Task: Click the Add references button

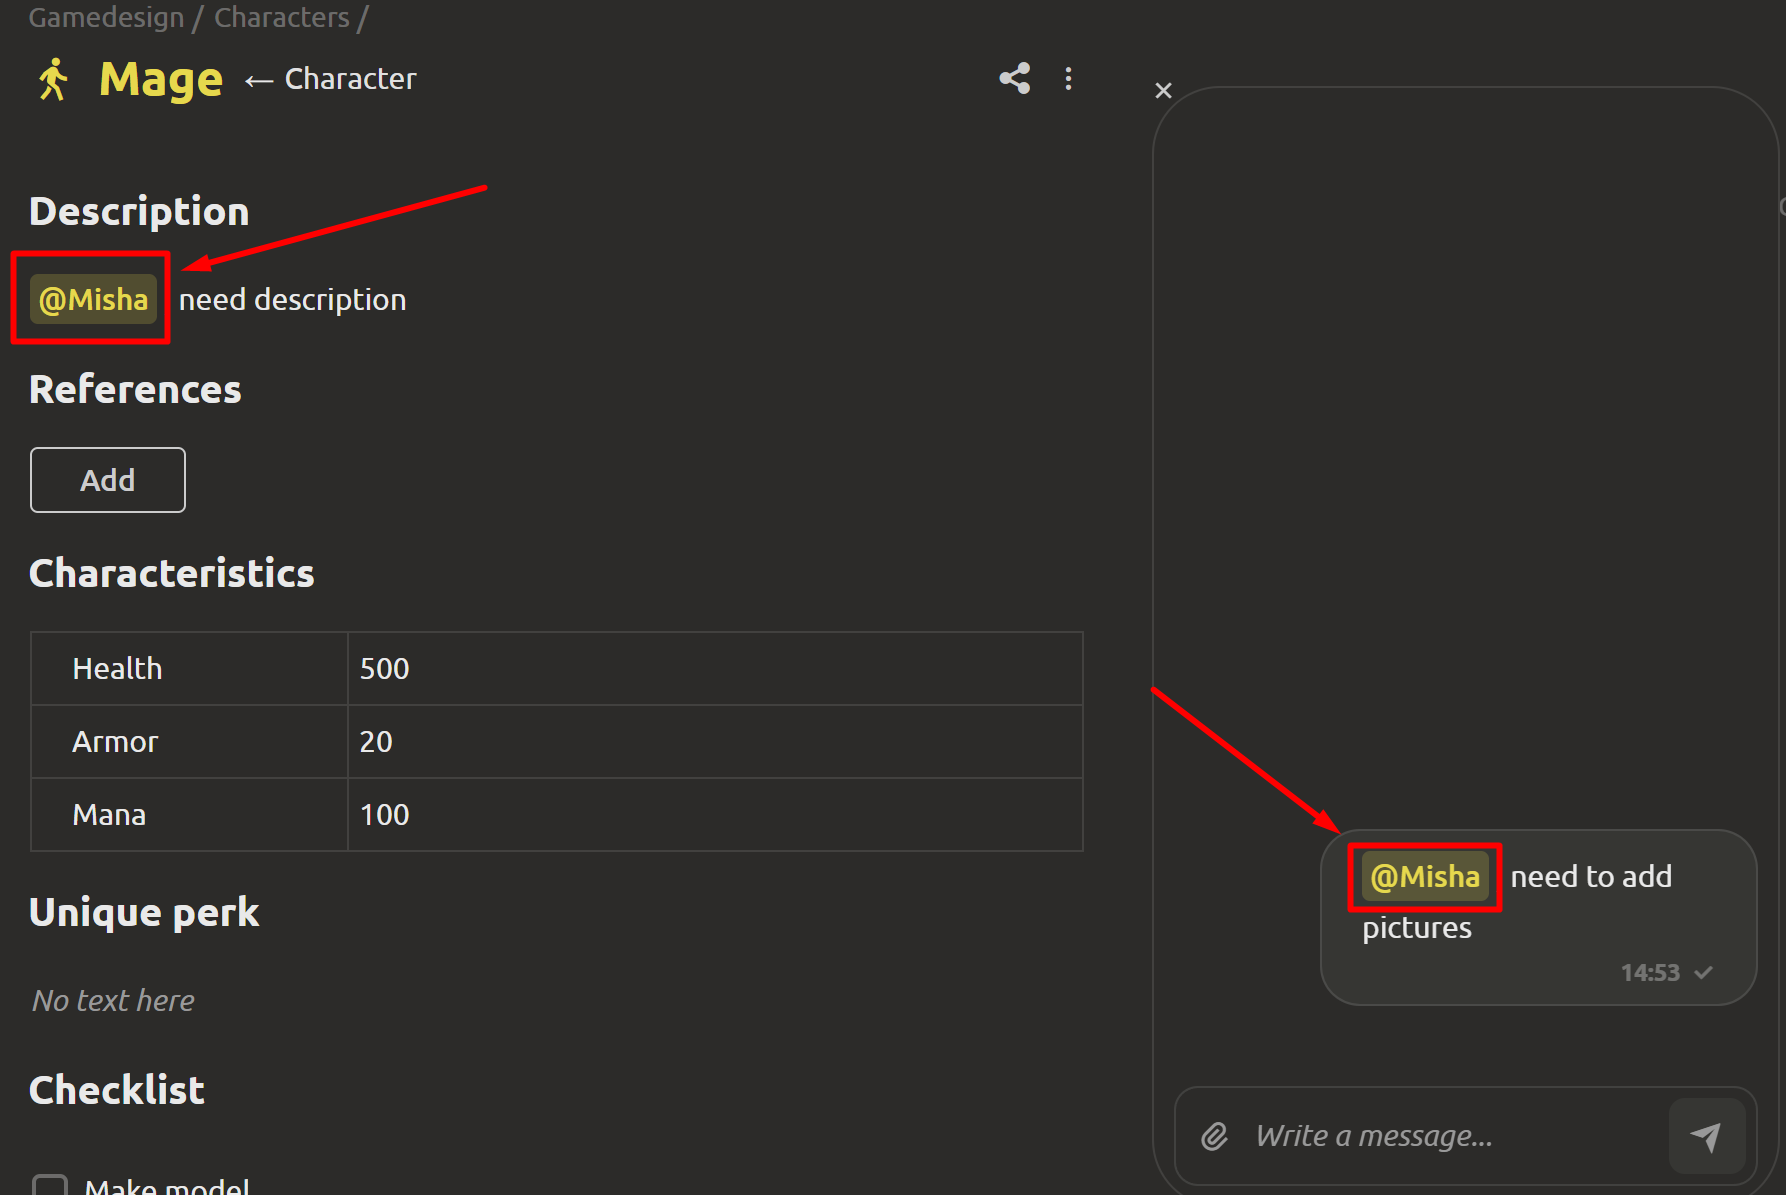Action: click(108, 480)
